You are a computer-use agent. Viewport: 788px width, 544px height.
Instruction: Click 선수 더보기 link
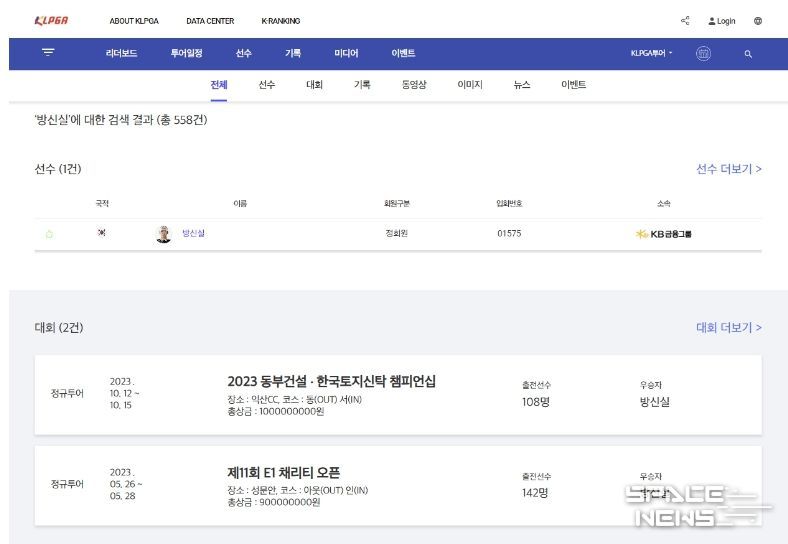point(728,169)
